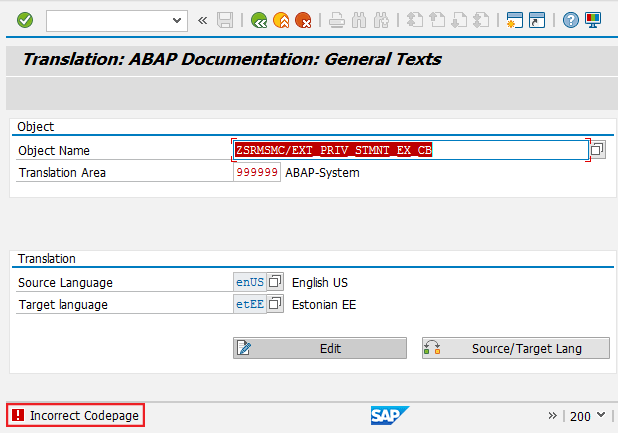Image resolution: width=618 pixels, height=433 pixels.
Task: Click the Print icon in toolbar
Action: [337, 20]
